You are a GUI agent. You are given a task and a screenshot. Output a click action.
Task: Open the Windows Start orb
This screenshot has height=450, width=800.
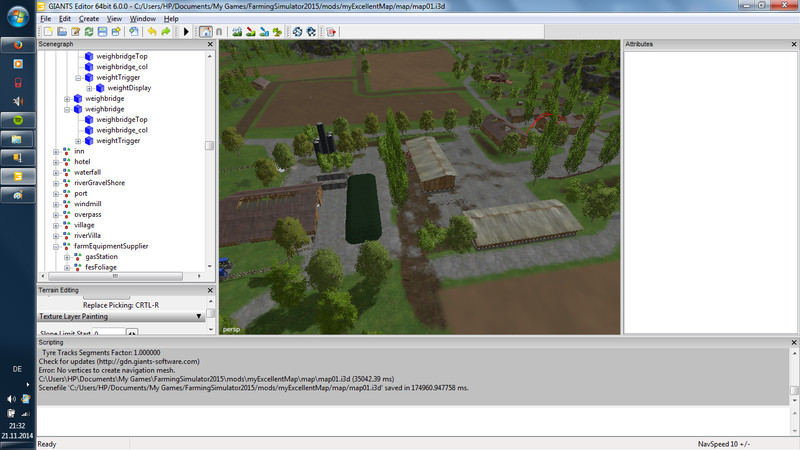tap(18, 17)
